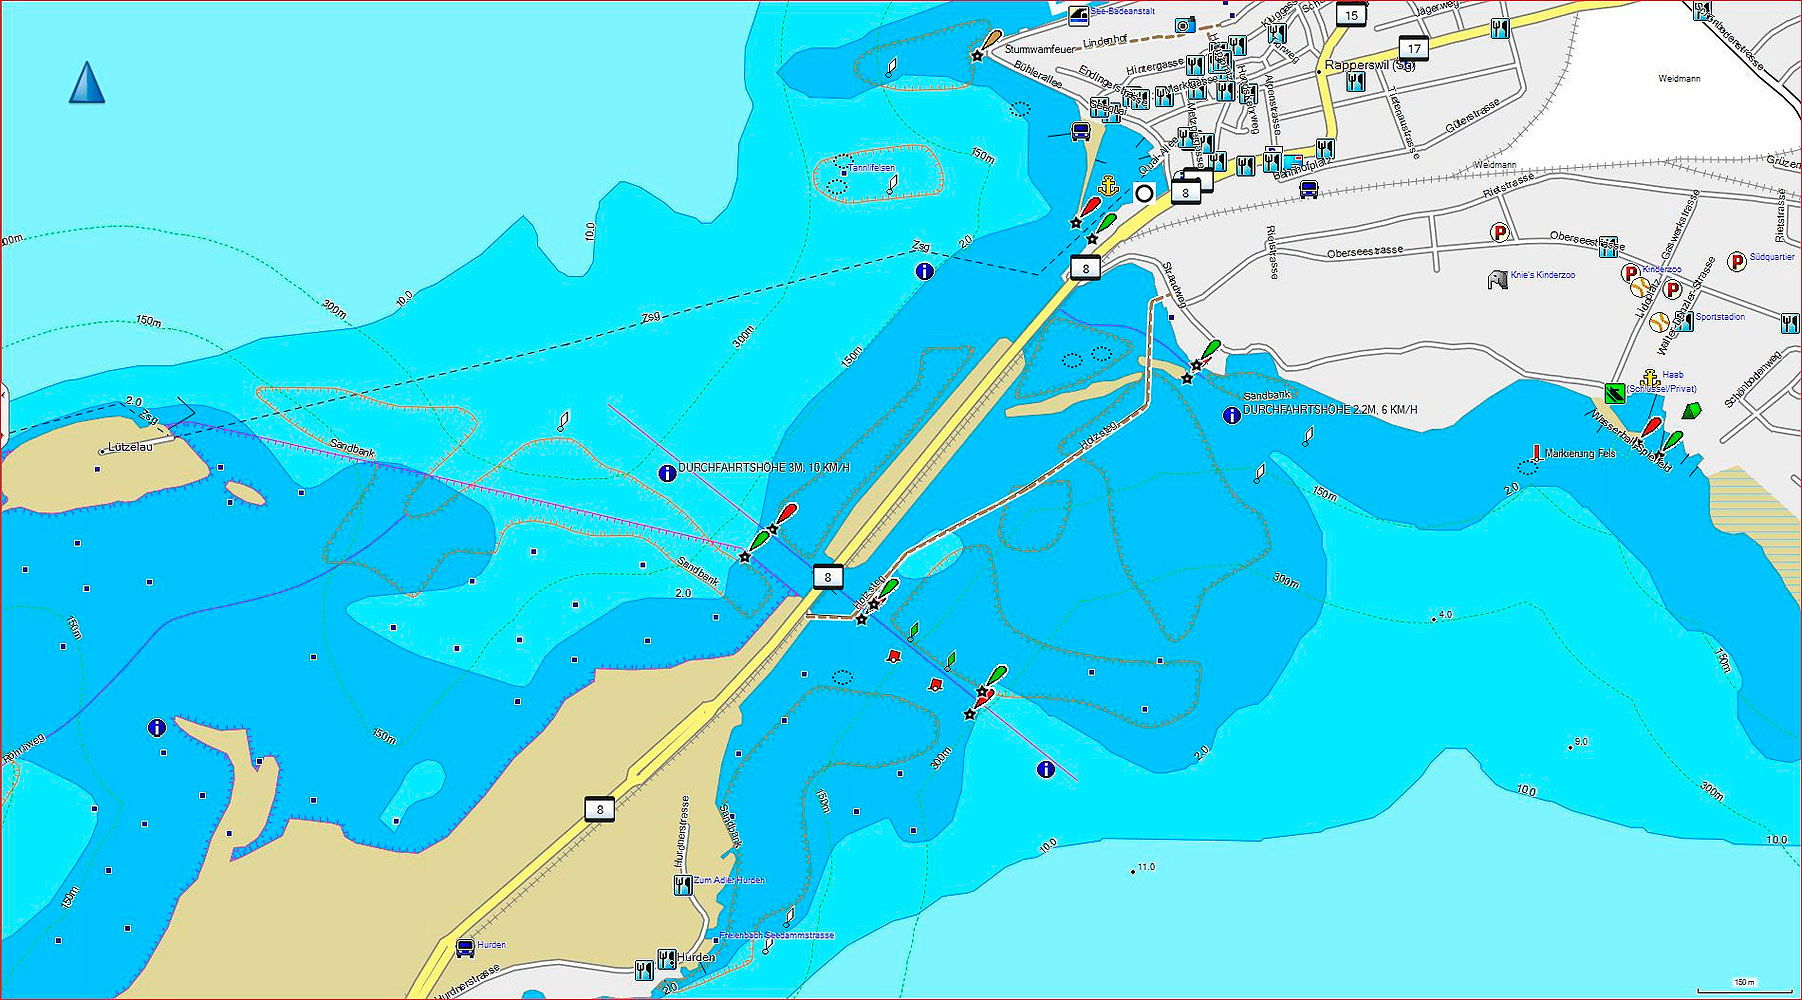Image resolution: width=1802 pixels, height=1000 pixels.
Task: Click the DURCHFAHRTSHÖHE 3M, 10 KM/H text
Action: 764,468
